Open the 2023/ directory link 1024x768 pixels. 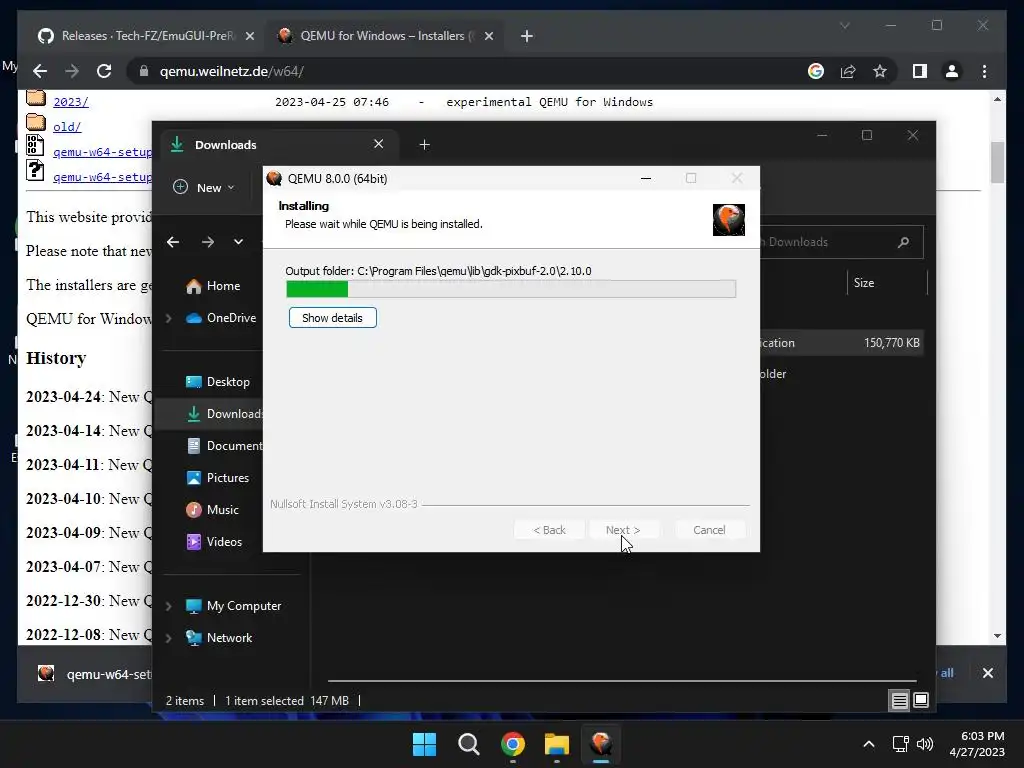[x=71, y=102]
